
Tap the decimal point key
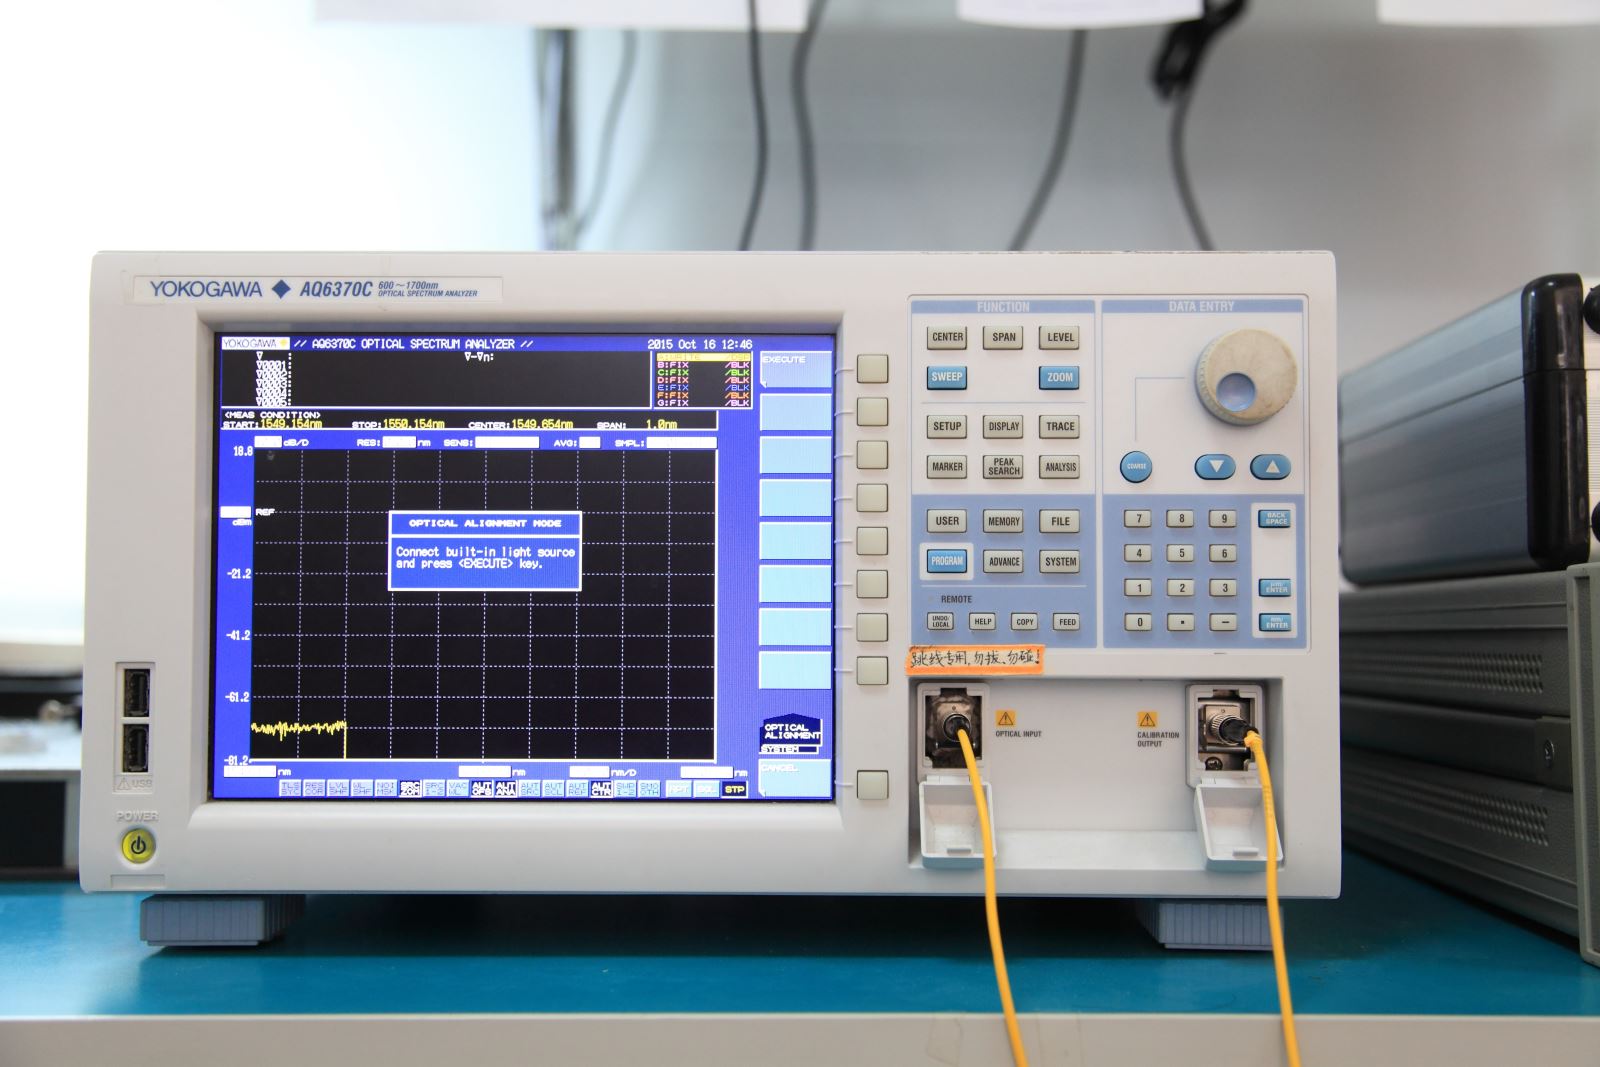1181,622
